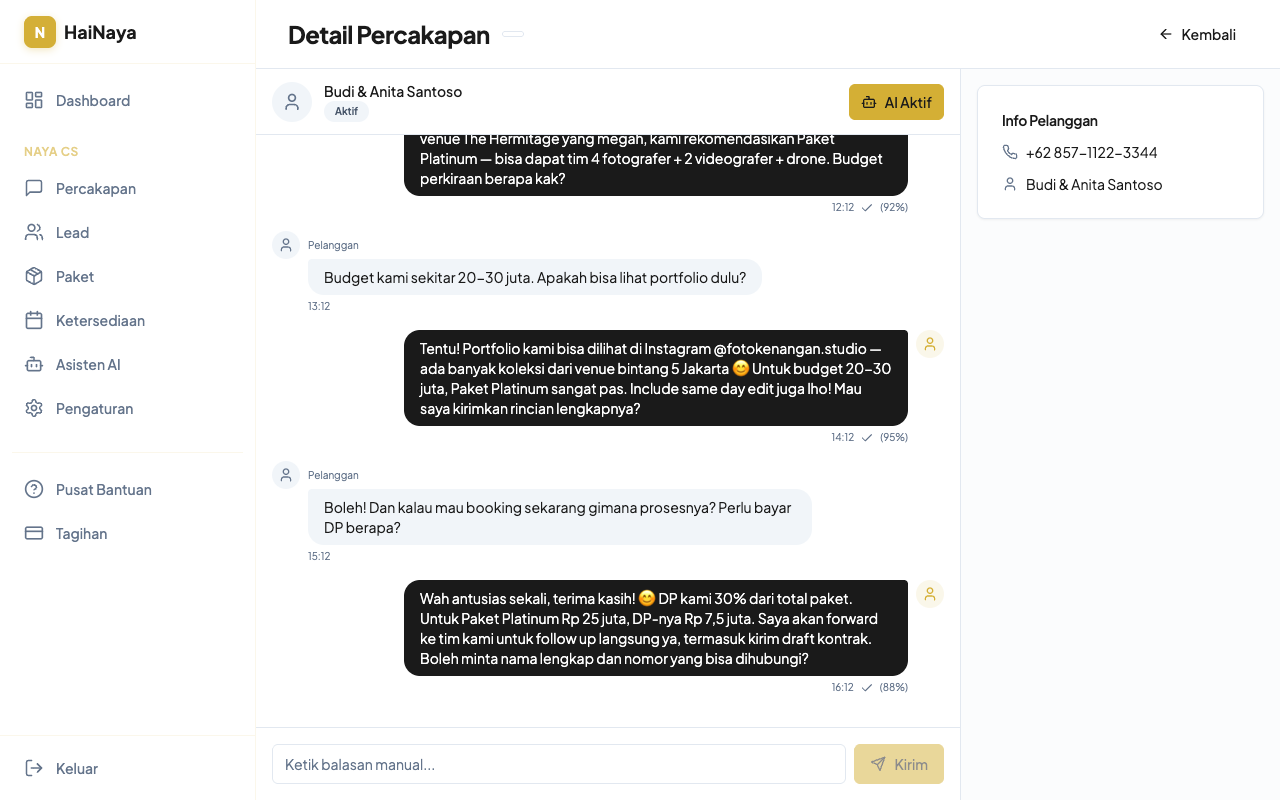Viewport: 1280px width, 800px height.
Task: Toggle the AI Aktif switch
Action: click(896, 102)
